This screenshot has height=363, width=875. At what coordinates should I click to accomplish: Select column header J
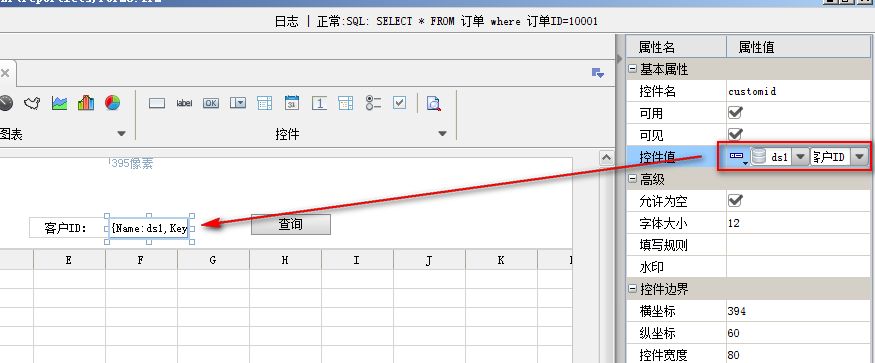tap(429, 260)
